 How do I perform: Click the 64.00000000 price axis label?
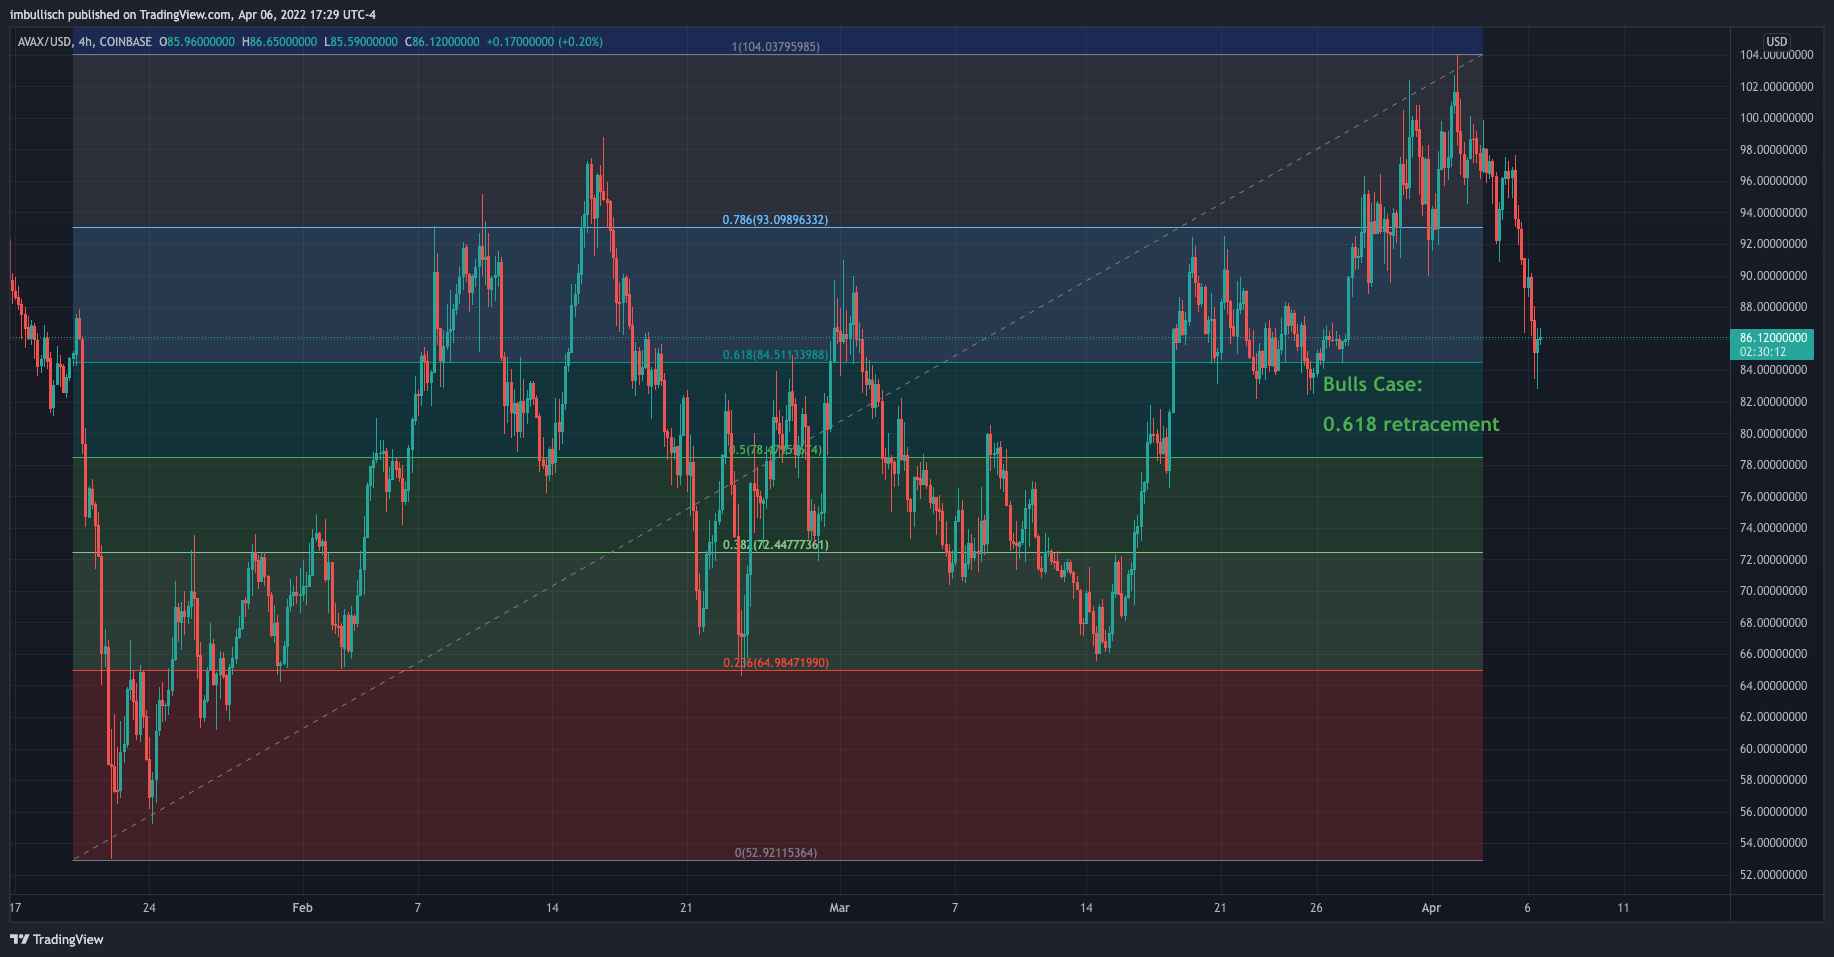pyautogui.click(x=1776, y=686)
